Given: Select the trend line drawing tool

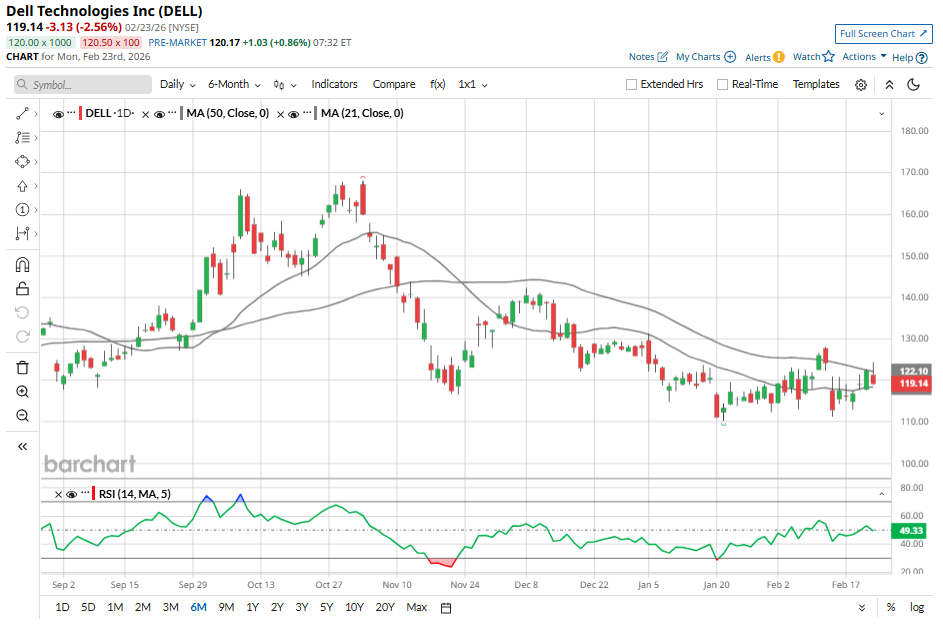Looking at the screenshot, I should click(x=22, y=114).
